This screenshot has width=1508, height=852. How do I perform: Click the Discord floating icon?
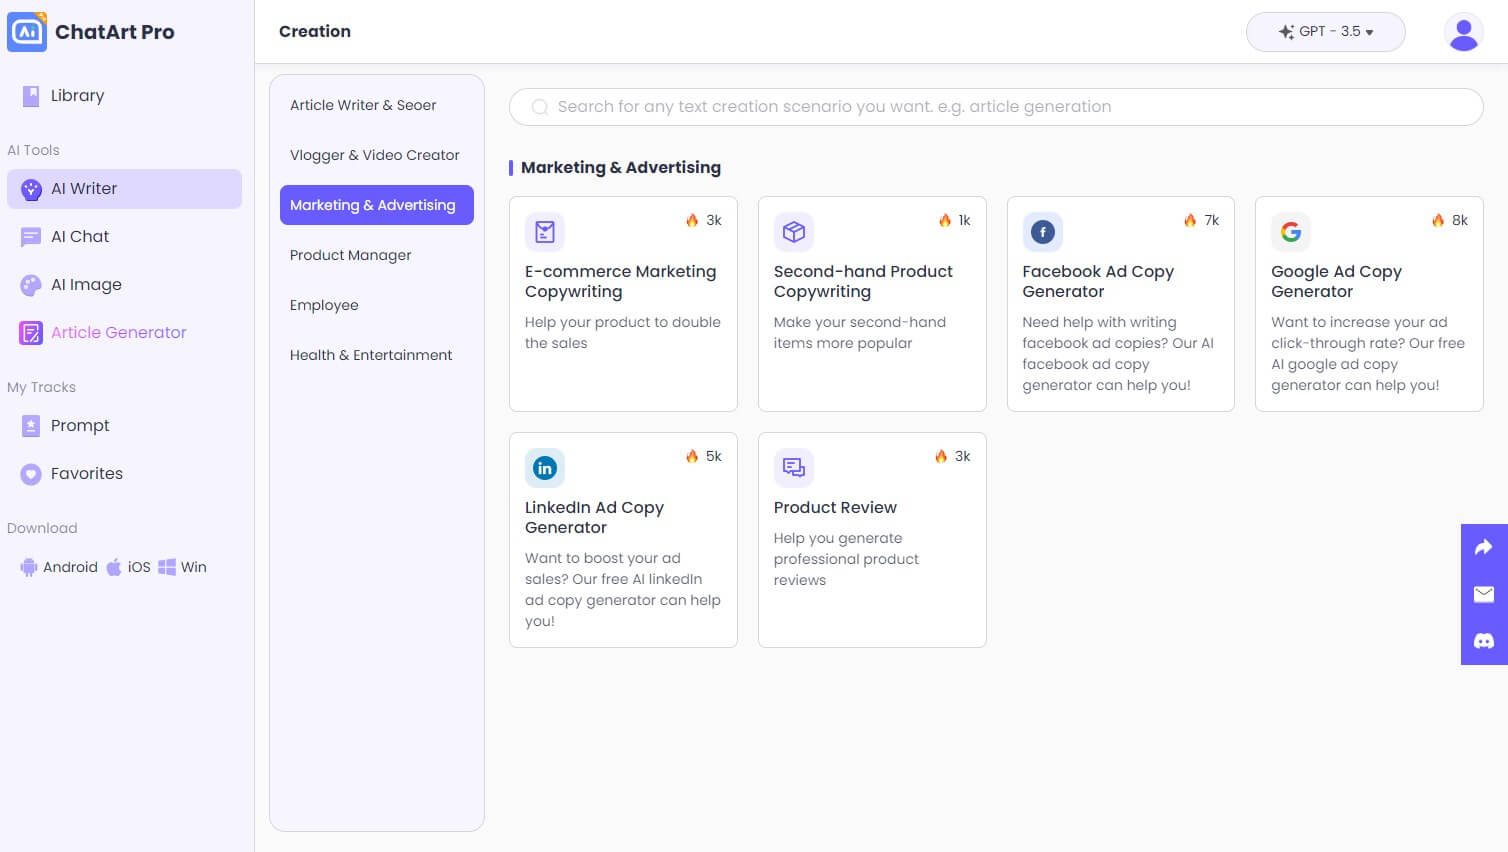coord(1484,641)
